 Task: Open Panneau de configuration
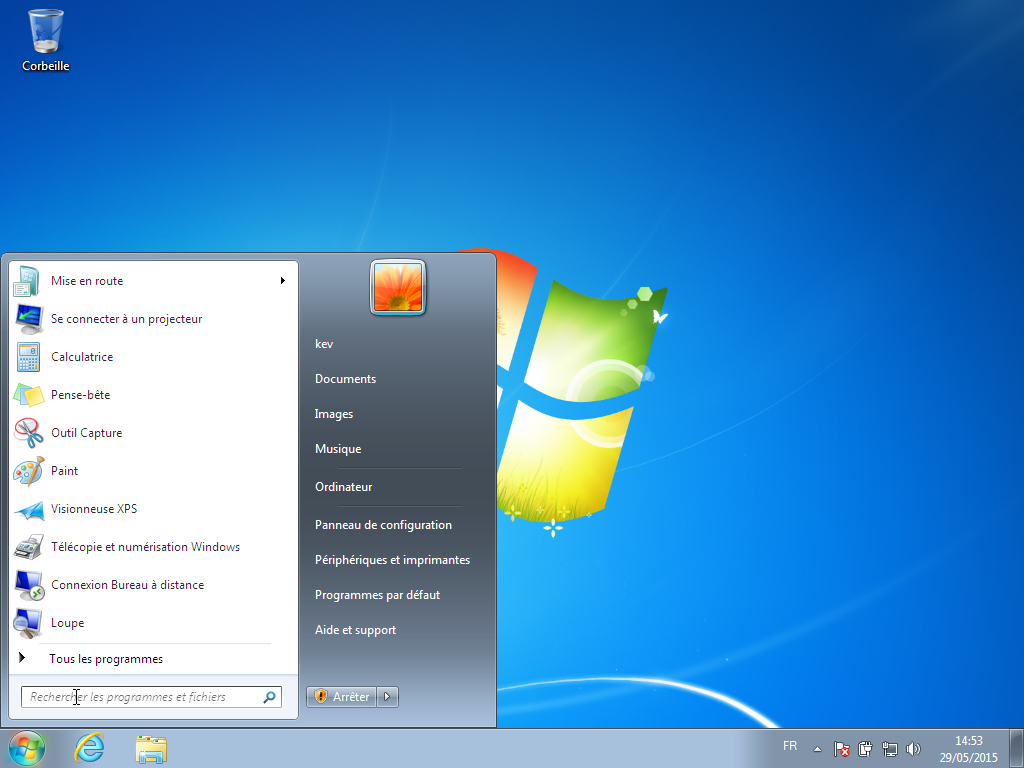(x=383, y=525)
